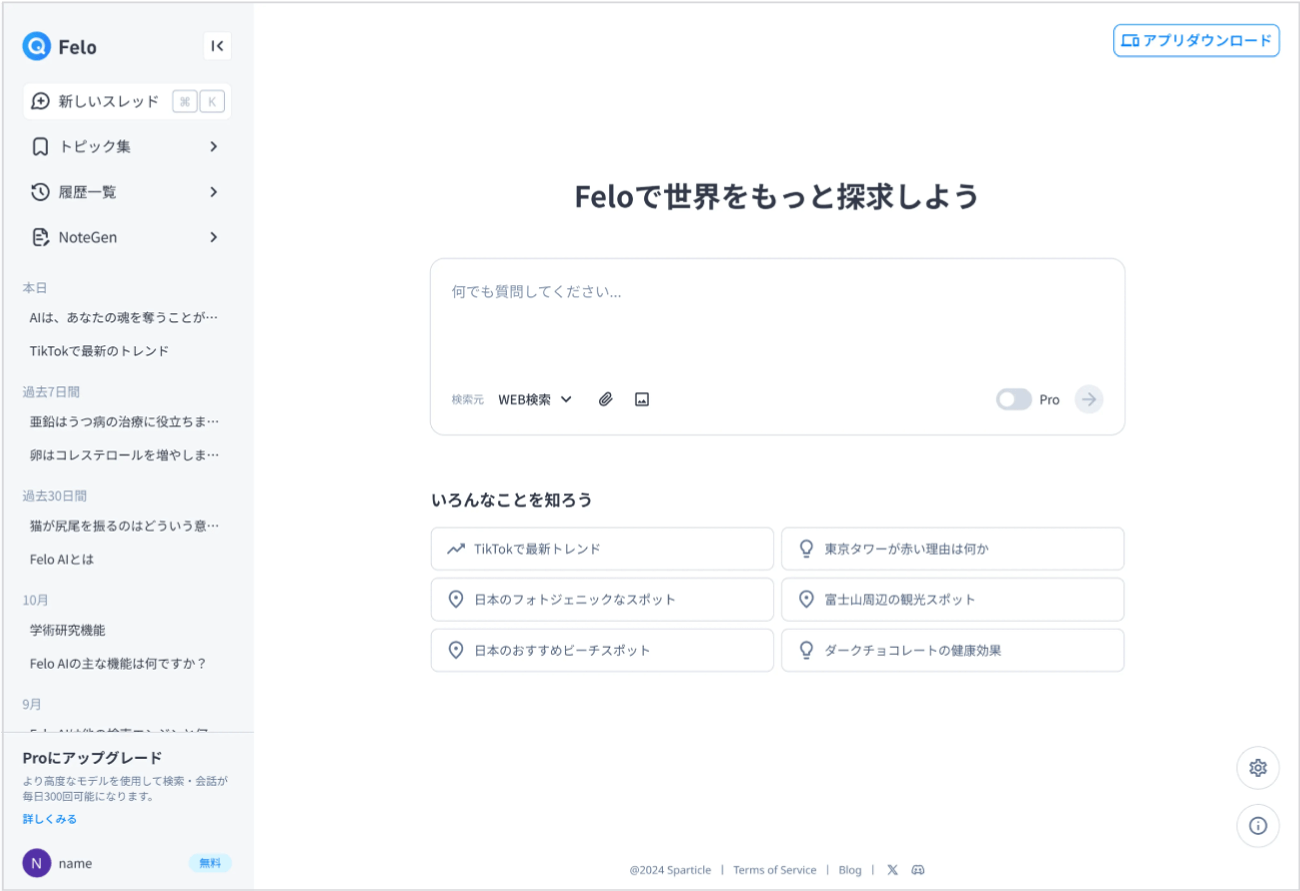
Task: Click the アプリダウンロード button
Action: point(1196,40)
